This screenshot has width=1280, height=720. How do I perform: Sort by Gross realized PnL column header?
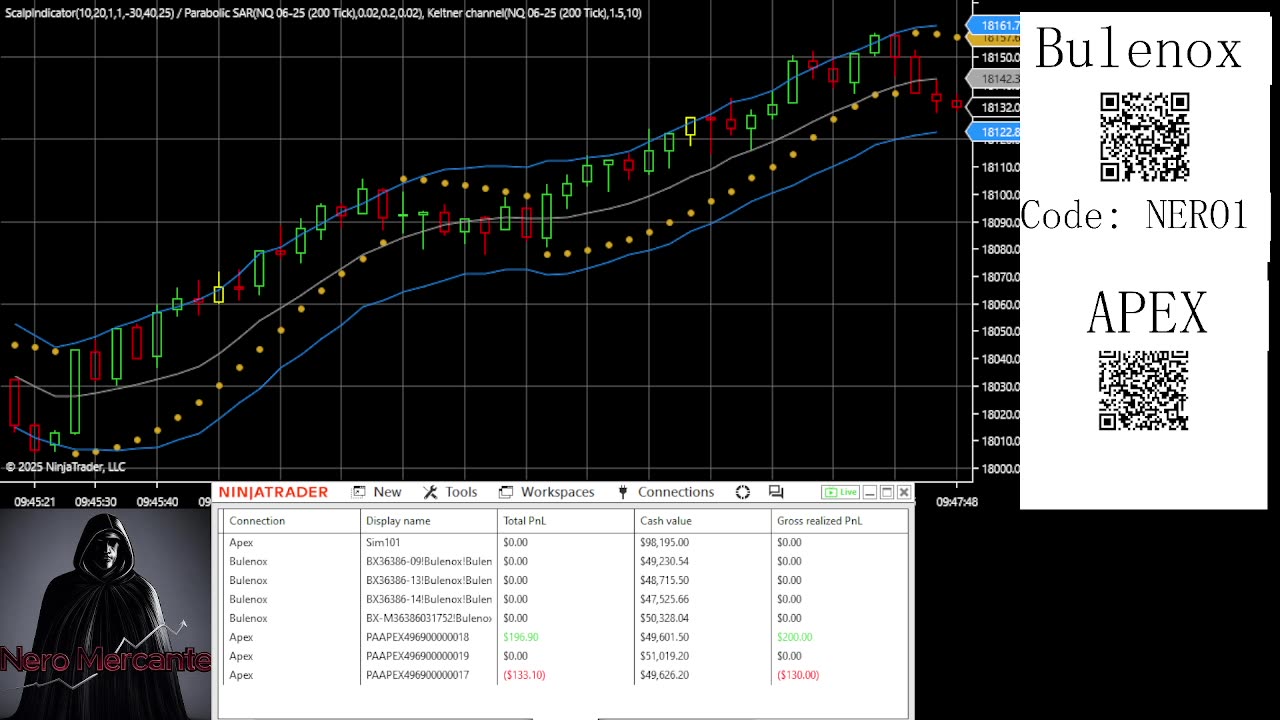[840, 521]
